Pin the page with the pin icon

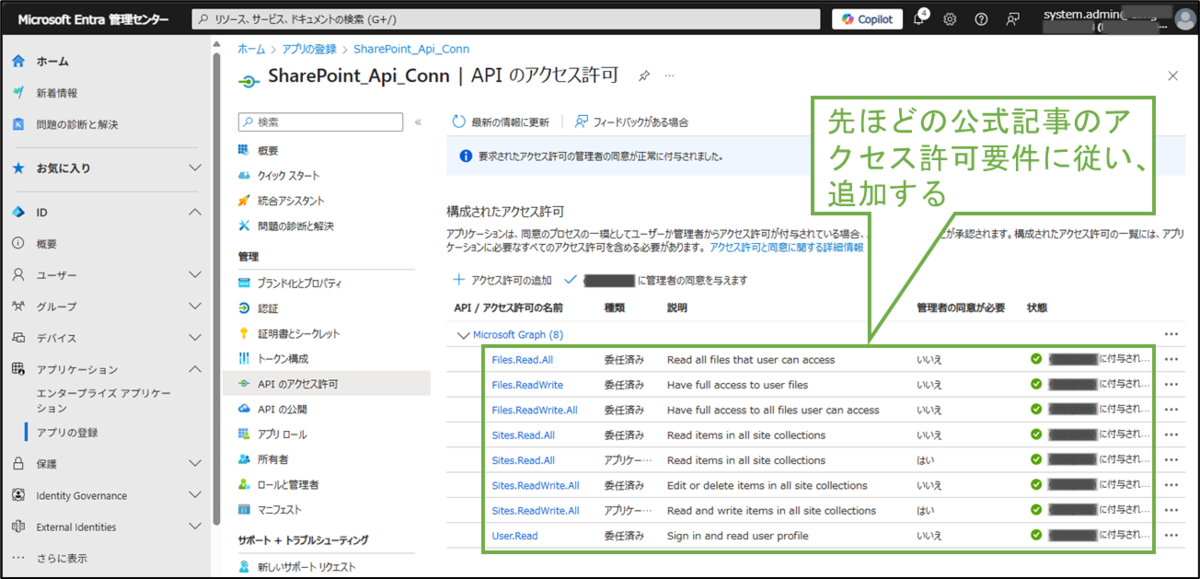[644, 76]
